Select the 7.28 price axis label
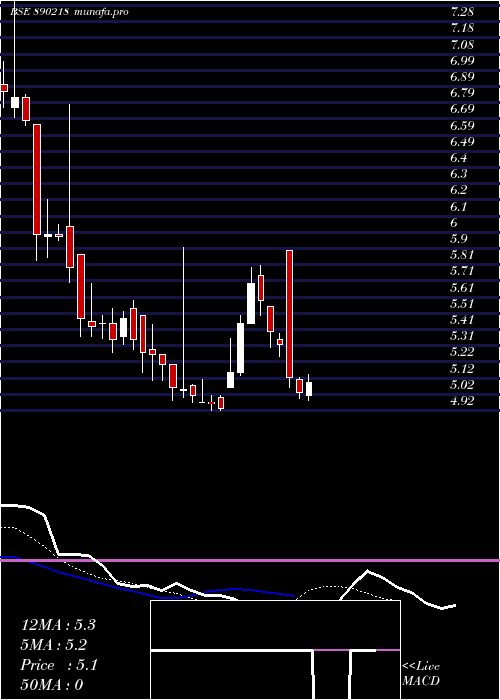 click(462, 12)
